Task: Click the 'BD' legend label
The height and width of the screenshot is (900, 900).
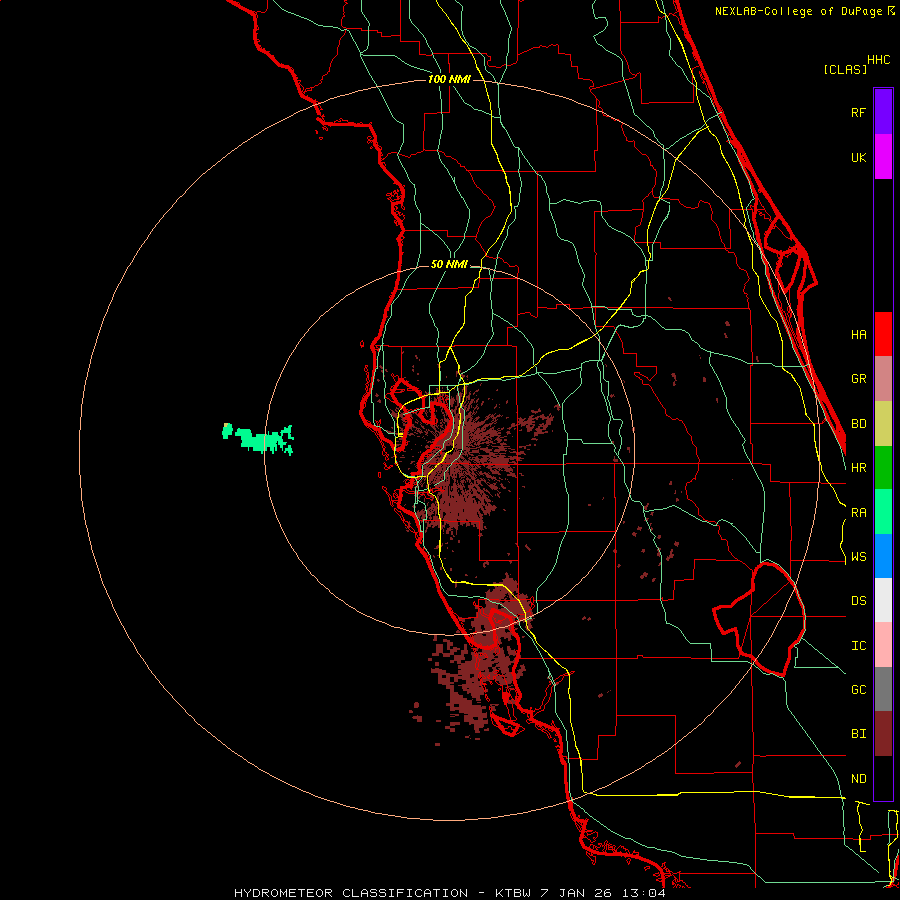Action: pos(858,424)
